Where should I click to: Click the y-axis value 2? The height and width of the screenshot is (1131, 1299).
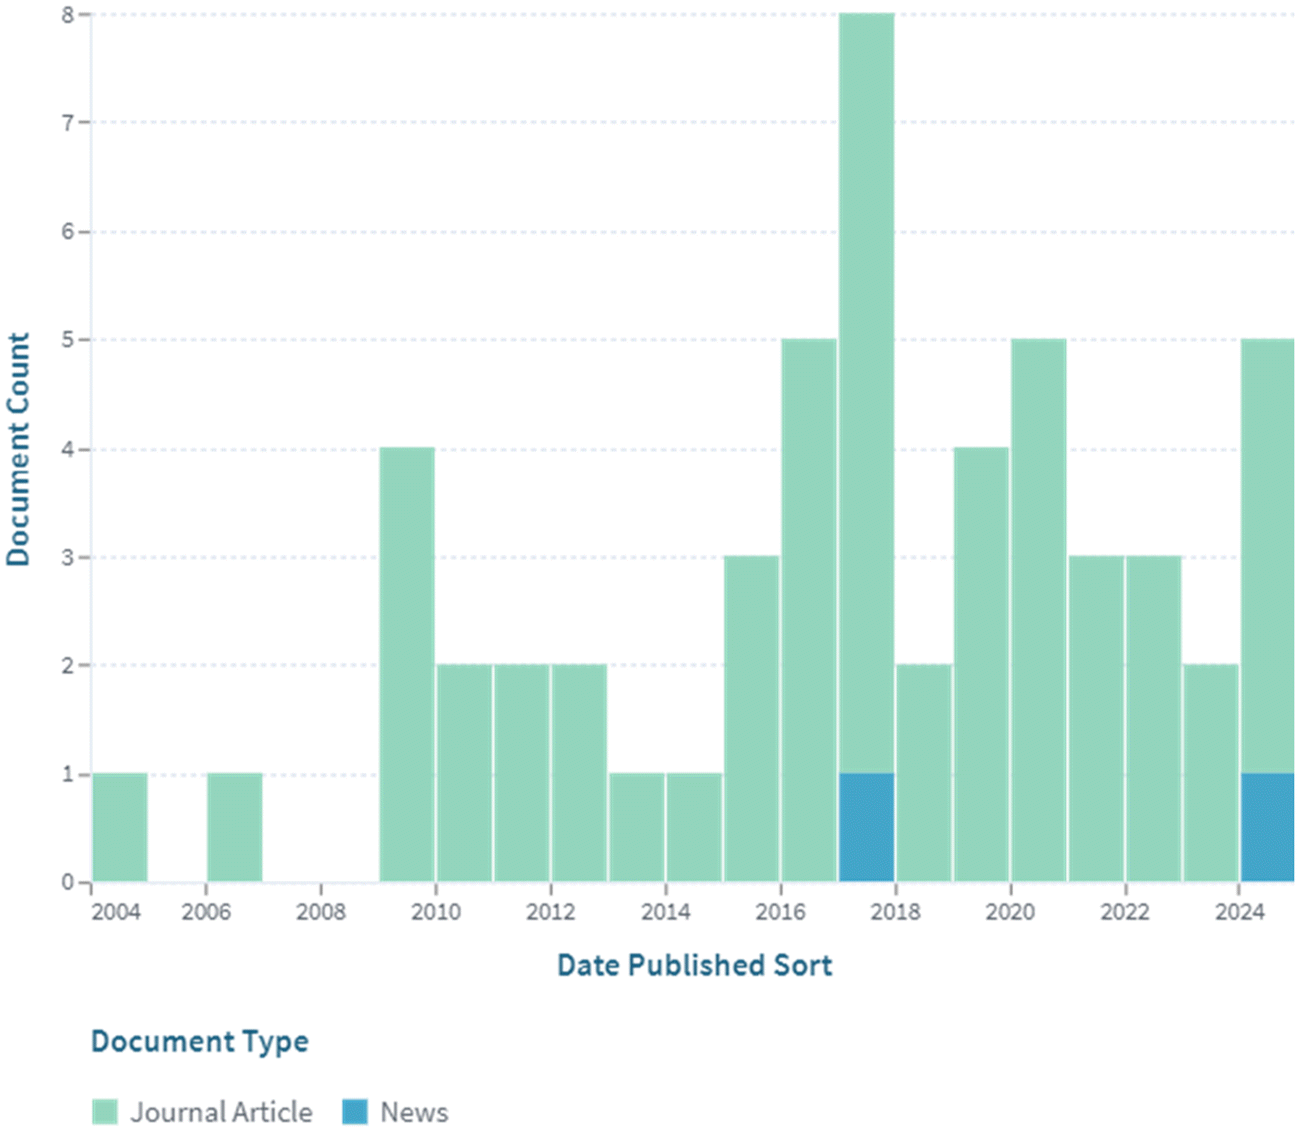[x=68, y=665]
